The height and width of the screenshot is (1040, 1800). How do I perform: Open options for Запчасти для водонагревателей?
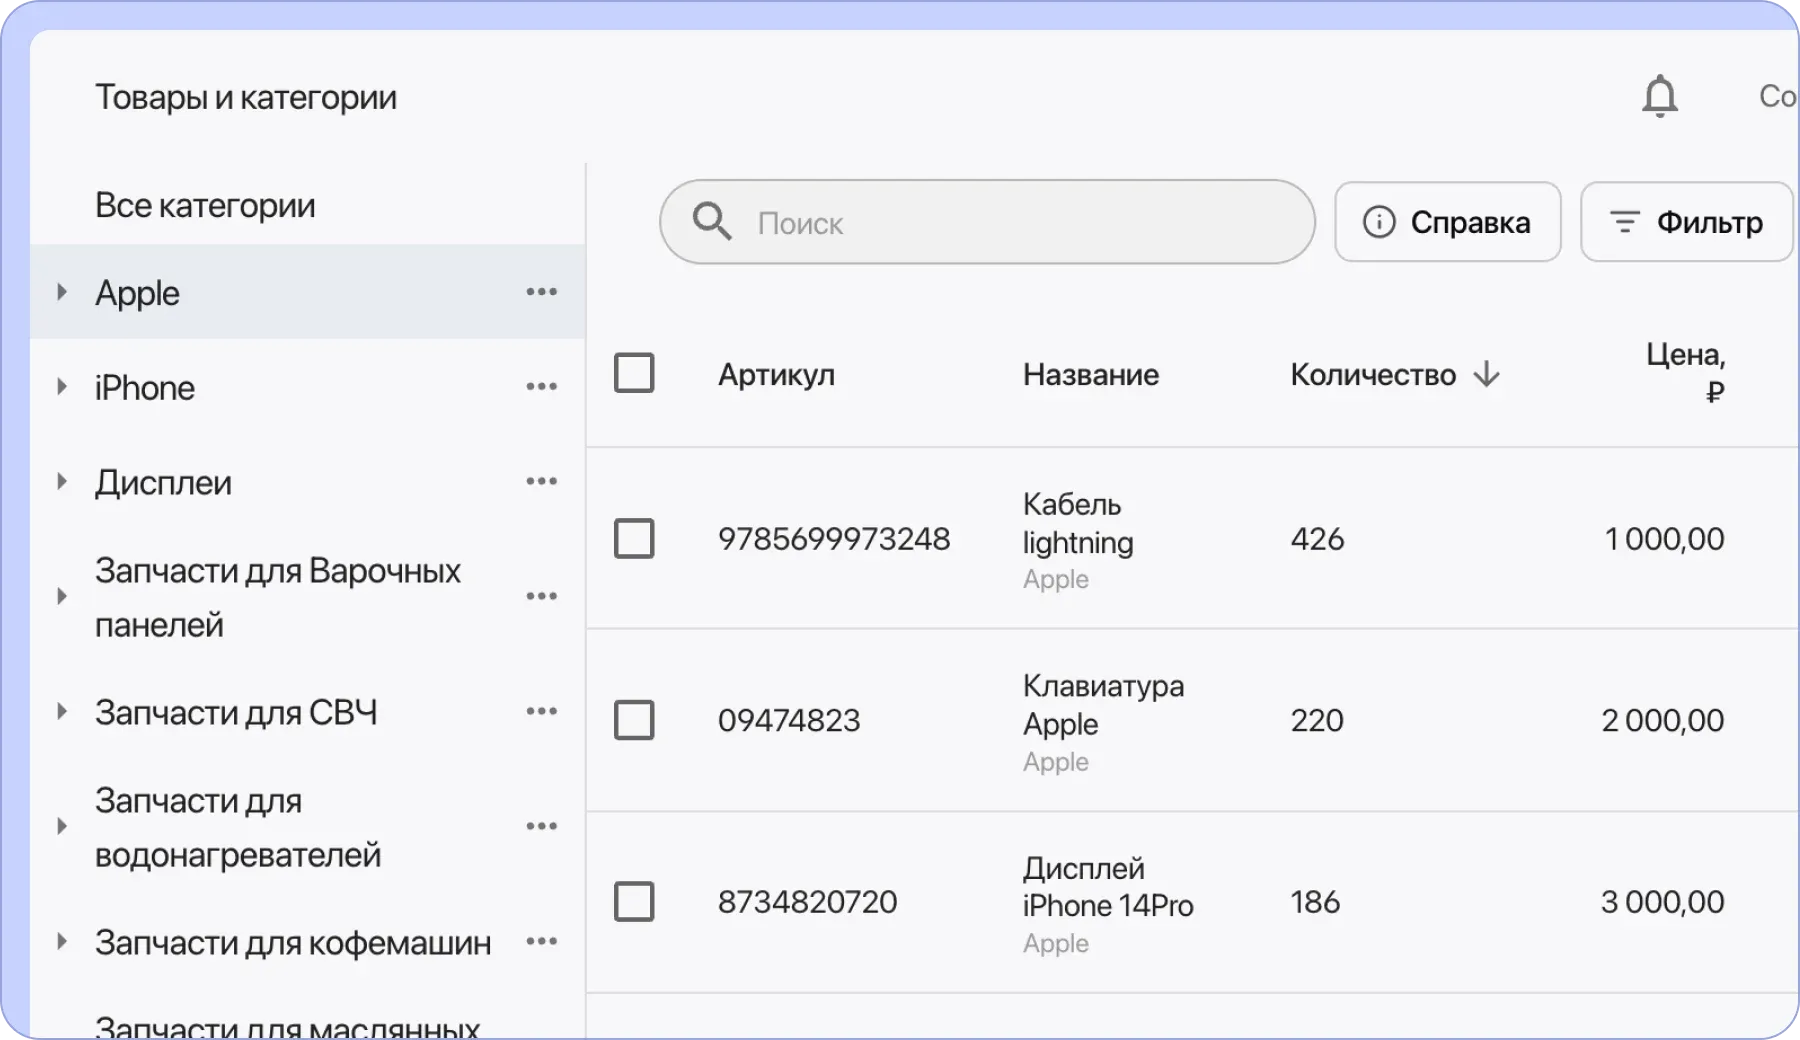pos(541,826)
